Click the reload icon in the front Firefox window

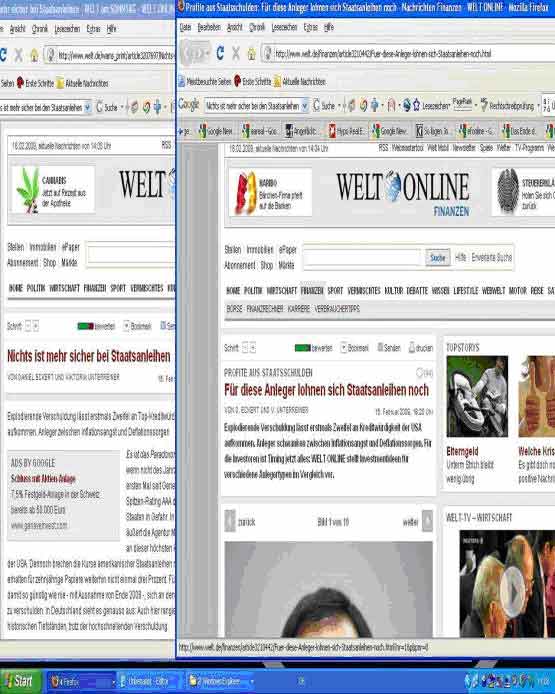point(220,53)
